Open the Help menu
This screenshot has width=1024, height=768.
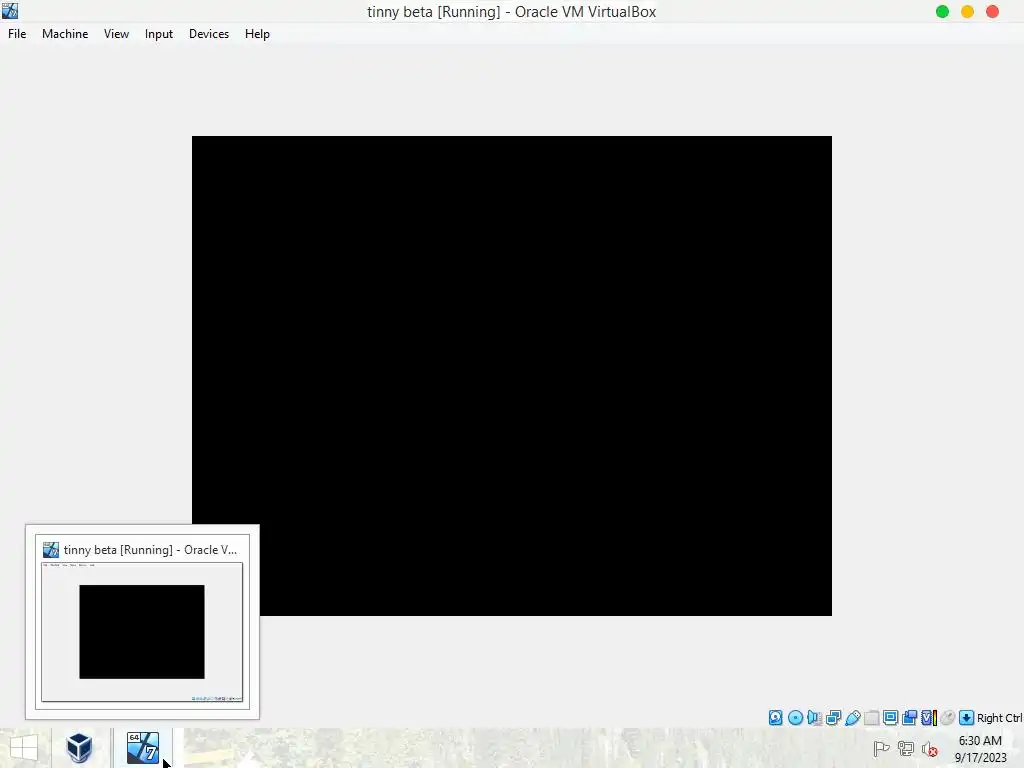pyautogui.click(x=257, y=34)
